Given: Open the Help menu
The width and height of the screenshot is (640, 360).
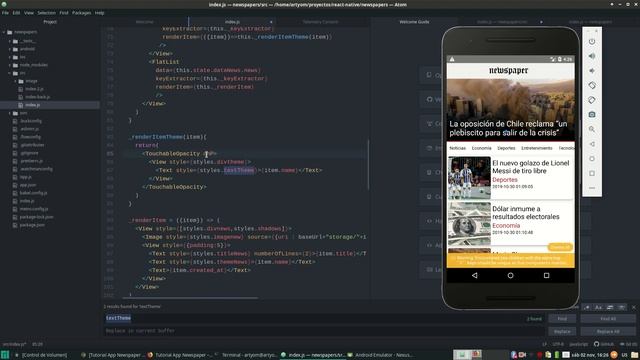Looking at the screenshot, I should point(100,13).
